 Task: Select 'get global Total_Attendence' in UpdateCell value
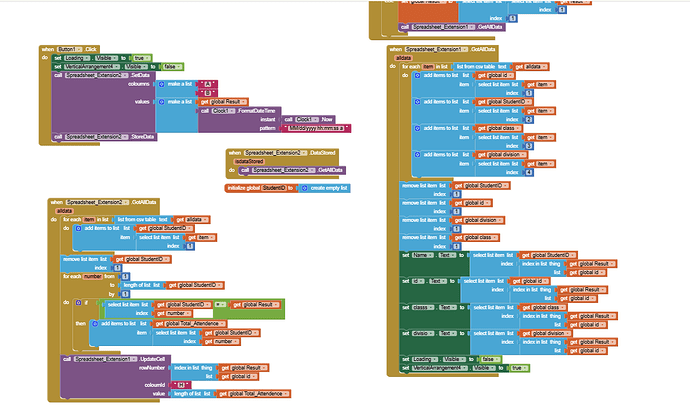(253, 393)
